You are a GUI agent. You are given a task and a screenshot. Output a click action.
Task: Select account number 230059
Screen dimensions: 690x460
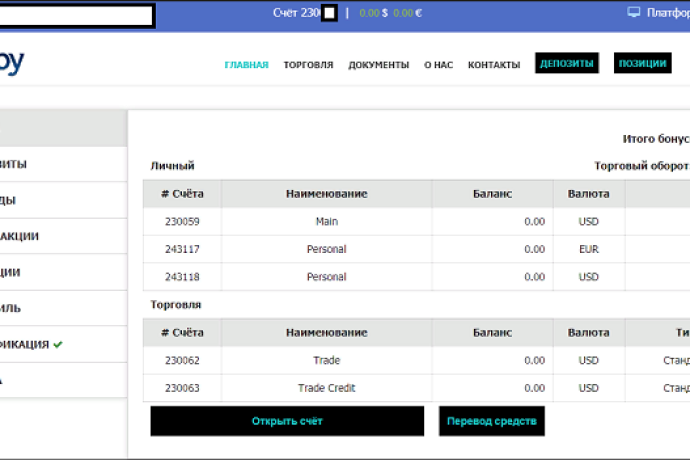click(x=182, y=221)
